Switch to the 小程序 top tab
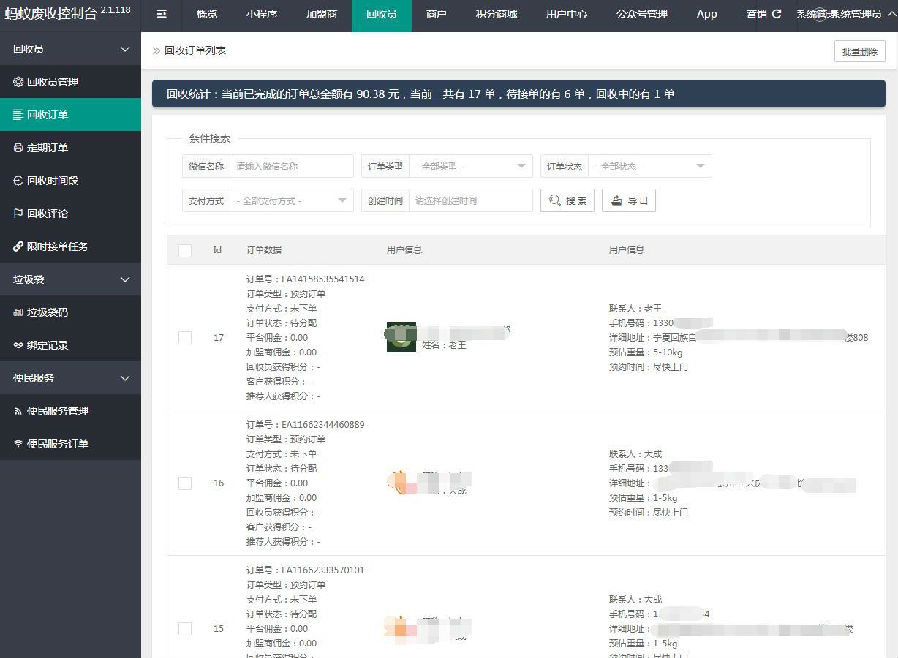898x658 pixels. coord(261,14)
